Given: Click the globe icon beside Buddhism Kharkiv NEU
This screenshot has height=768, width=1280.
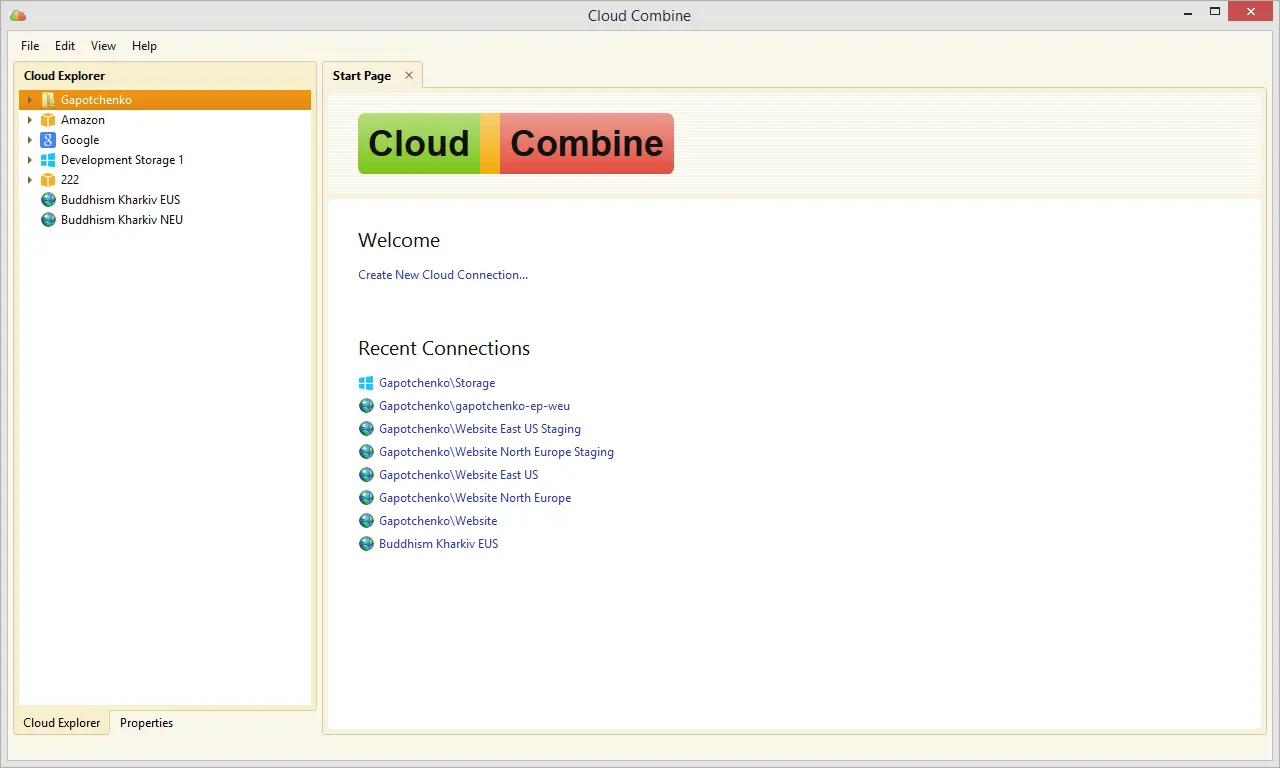Looking at the screenshot, I should point(48,220).
